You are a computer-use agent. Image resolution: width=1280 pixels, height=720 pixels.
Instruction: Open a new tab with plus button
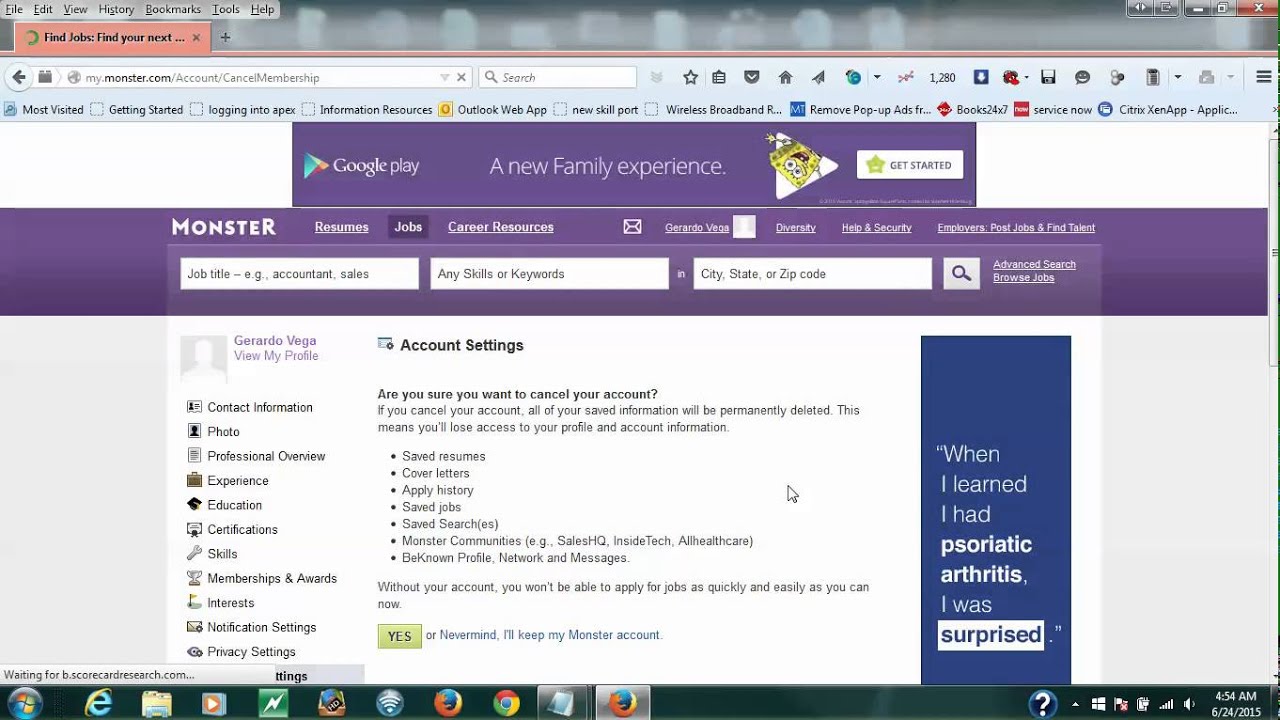point(225,38)
